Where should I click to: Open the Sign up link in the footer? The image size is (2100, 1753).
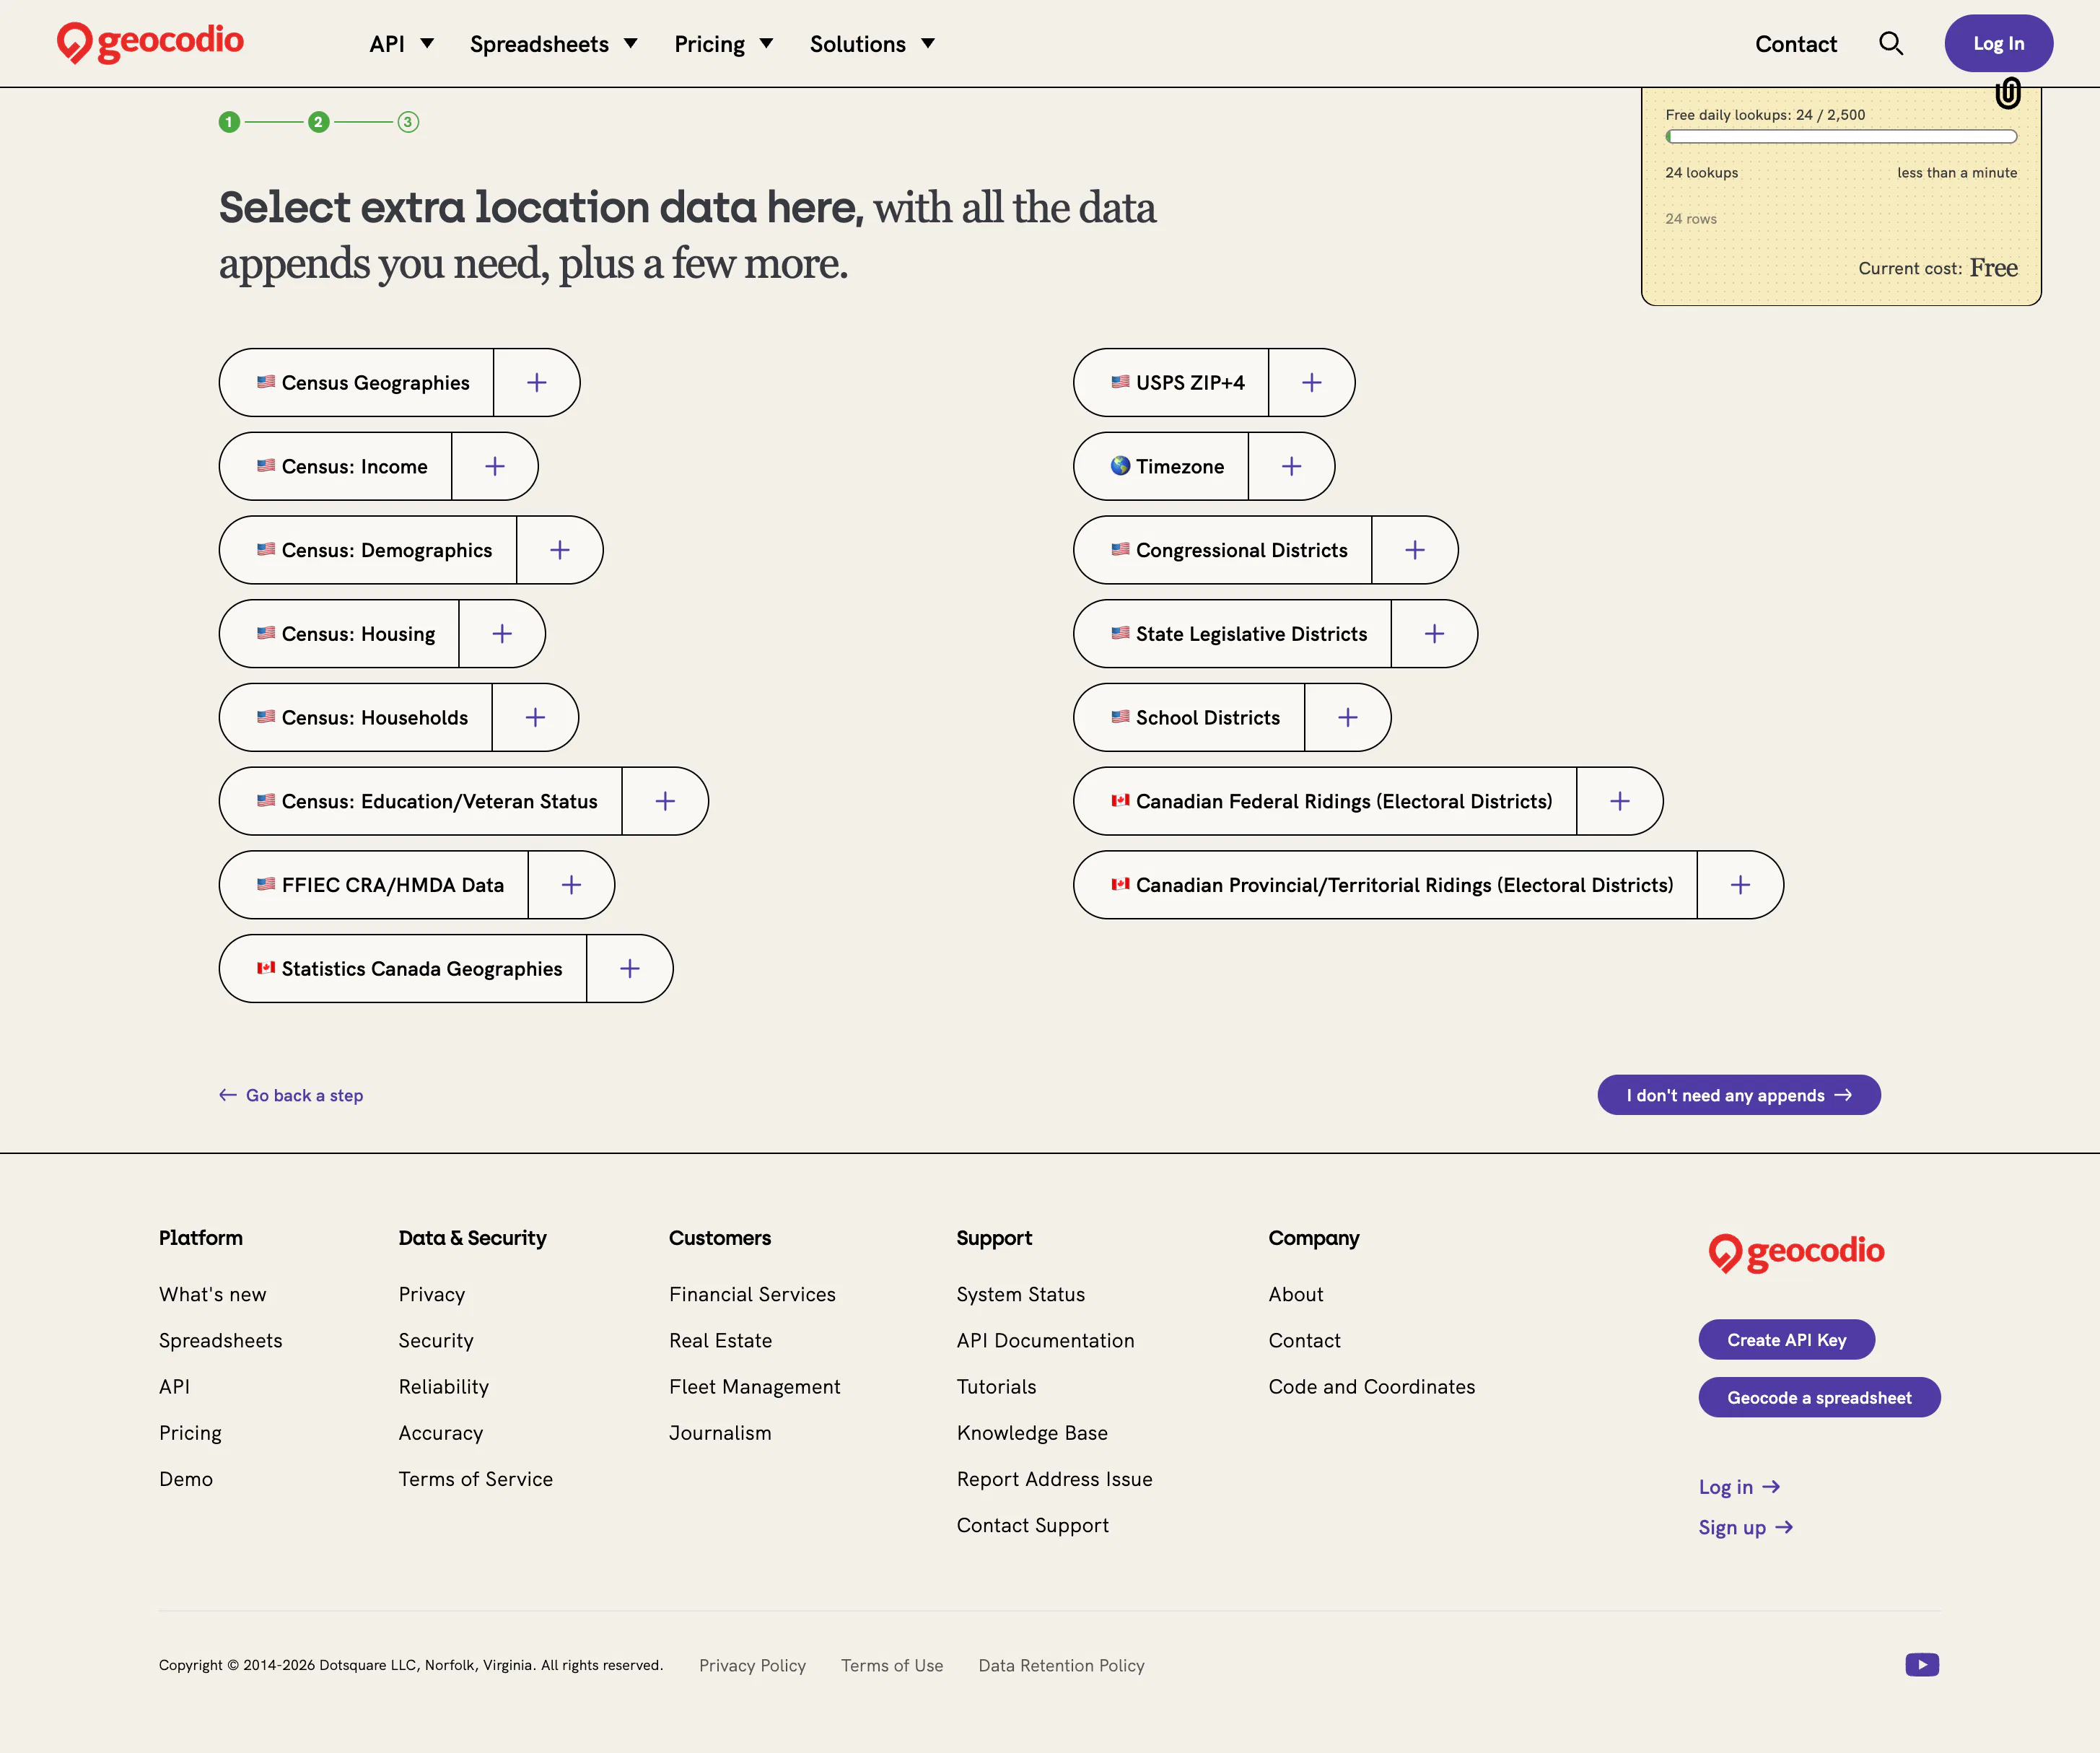coord(1746,1528)
